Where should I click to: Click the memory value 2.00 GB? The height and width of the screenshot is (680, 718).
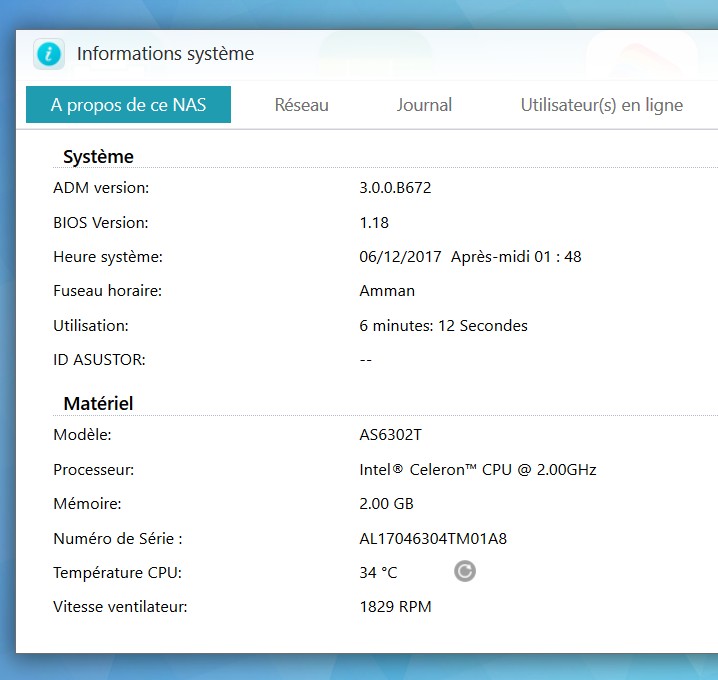point(386,504)
